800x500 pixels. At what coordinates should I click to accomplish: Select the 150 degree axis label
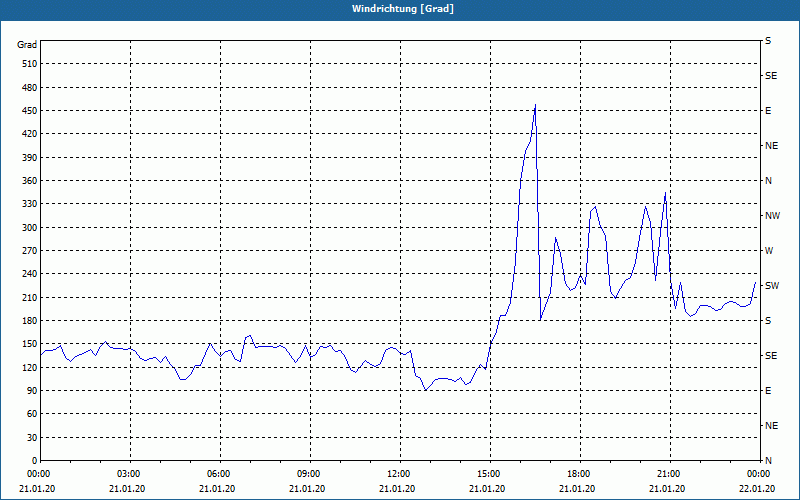[x=29, y=344]
